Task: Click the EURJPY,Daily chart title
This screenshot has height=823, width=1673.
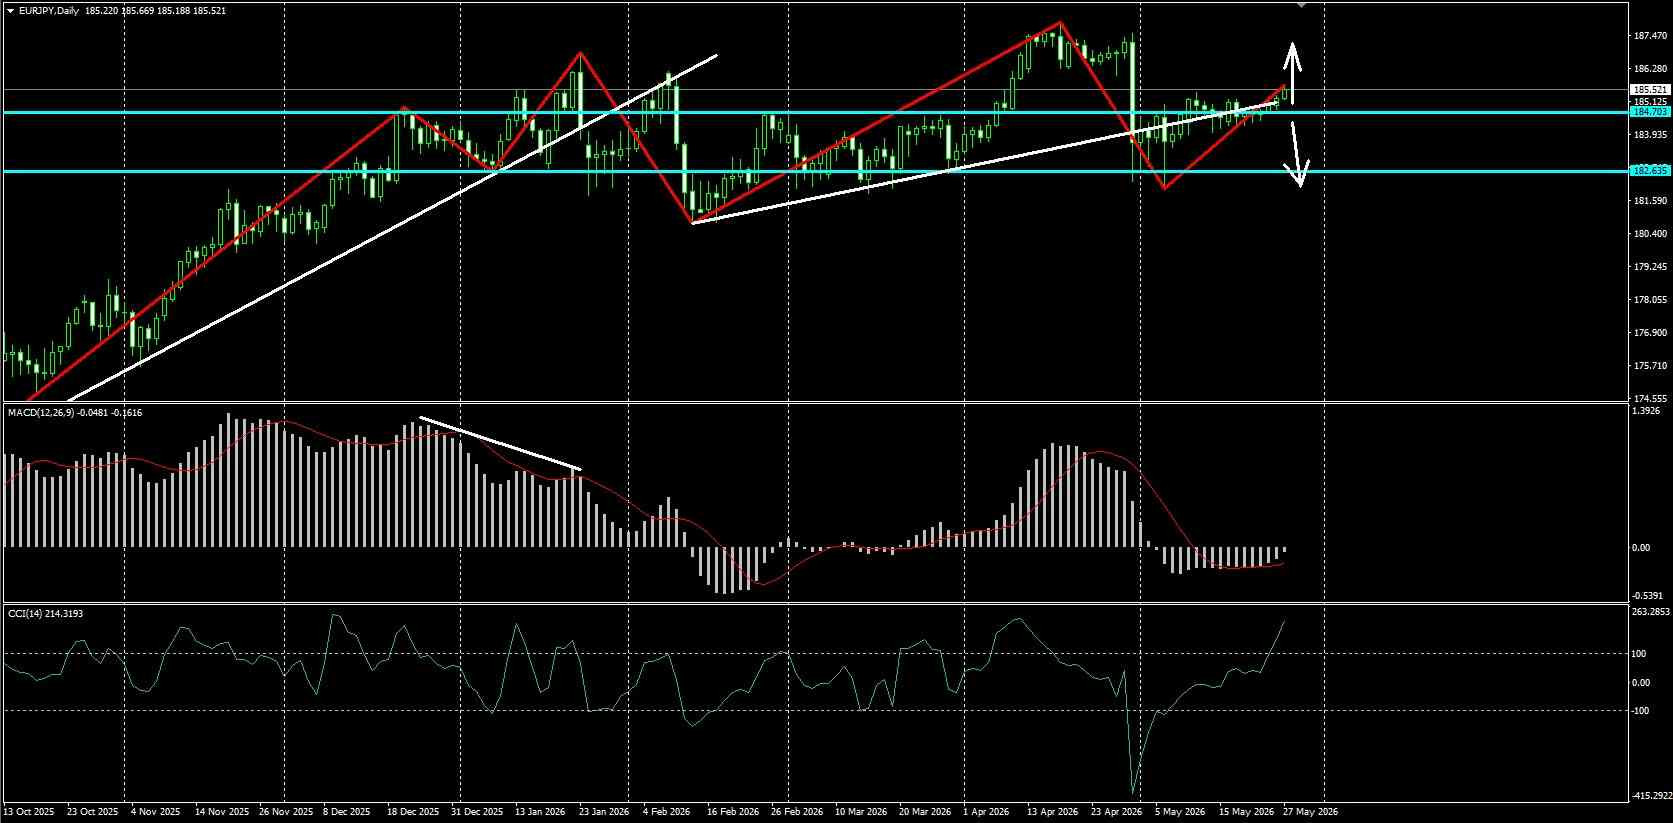Action: pos(49,11)
